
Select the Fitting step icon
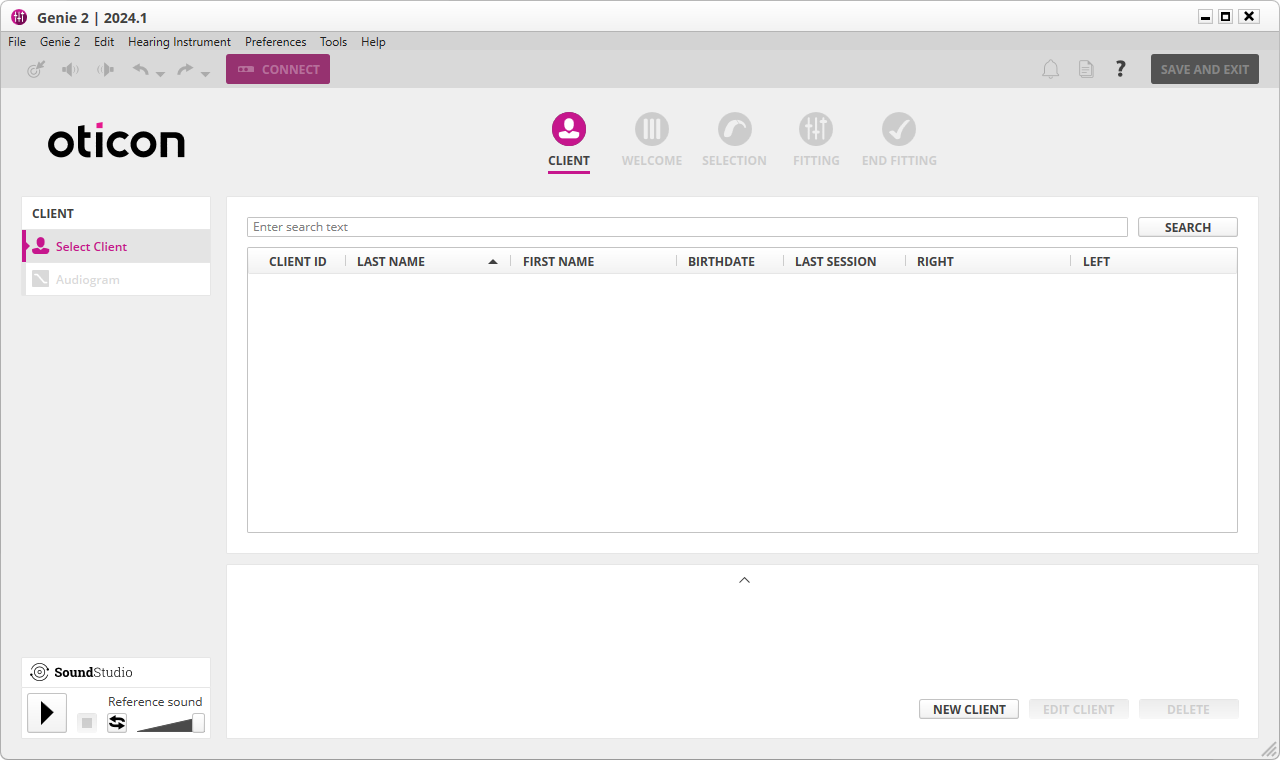[815, 130]
